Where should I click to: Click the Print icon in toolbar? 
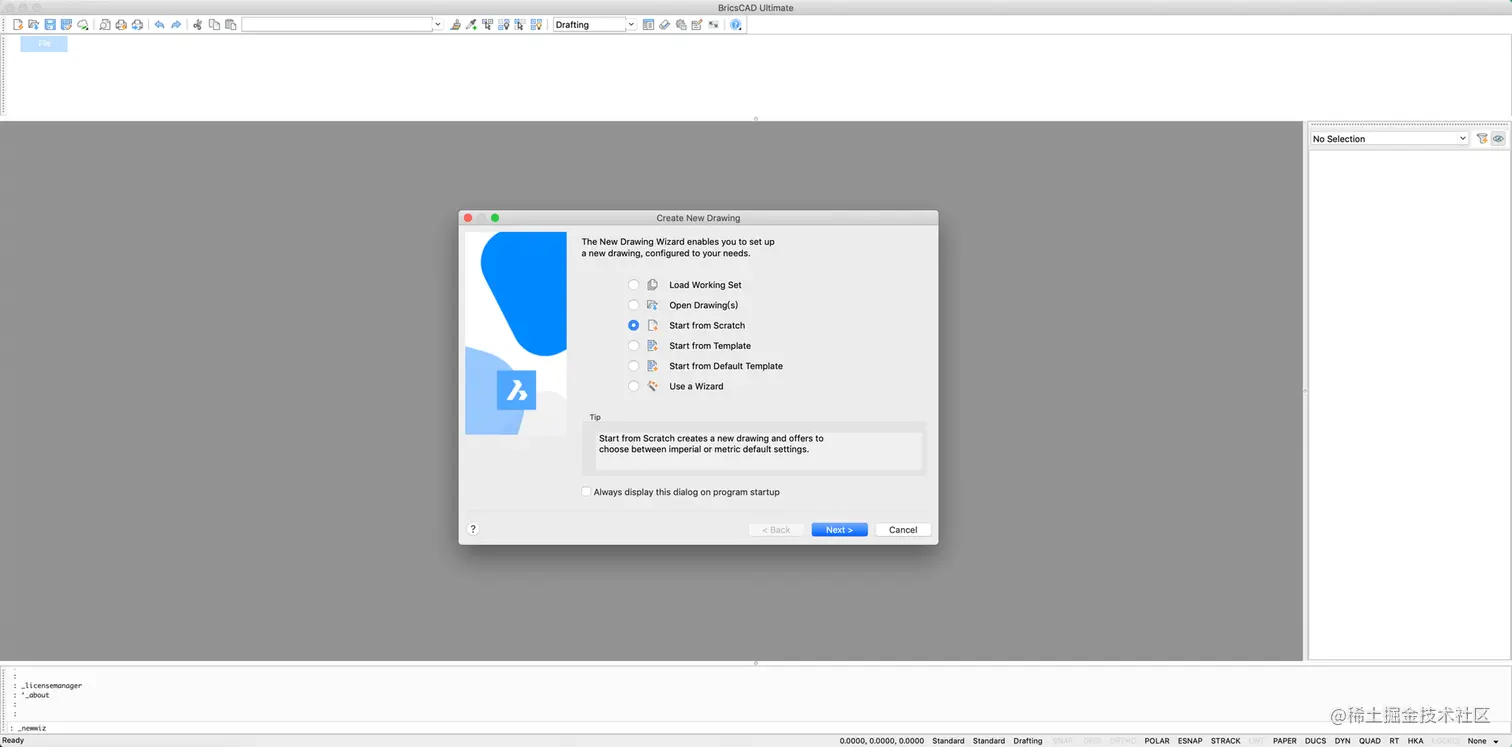(x=121, y=24)
